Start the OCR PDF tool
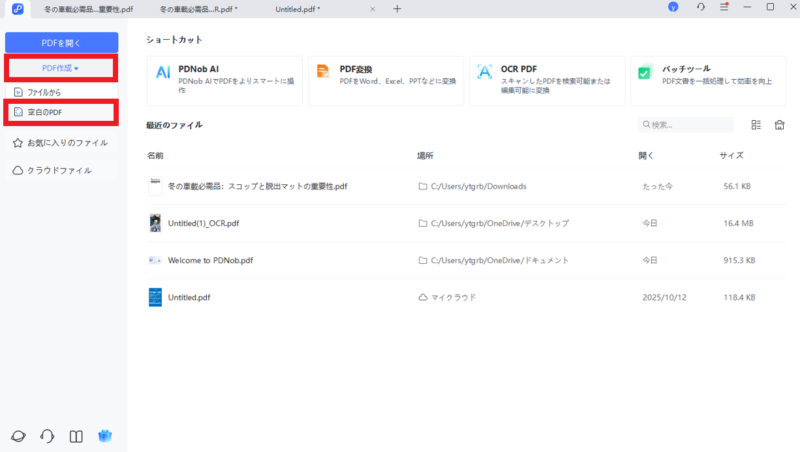The image size is (800, 452). tap(546, 80)
